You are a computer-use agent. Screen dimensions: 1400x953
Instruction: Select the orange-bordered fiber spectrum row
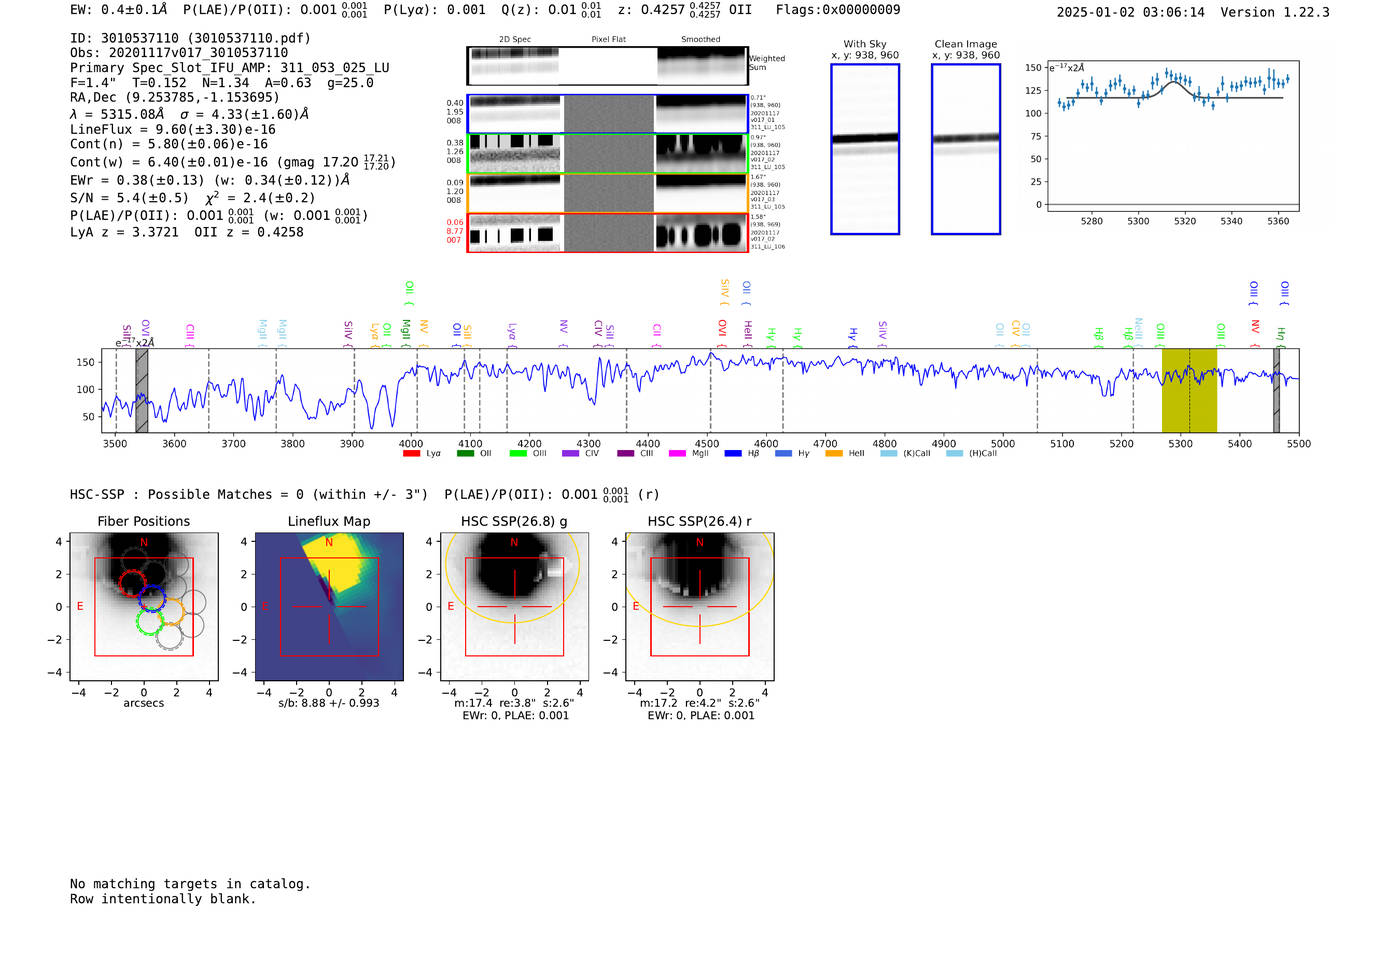point(607,193)
